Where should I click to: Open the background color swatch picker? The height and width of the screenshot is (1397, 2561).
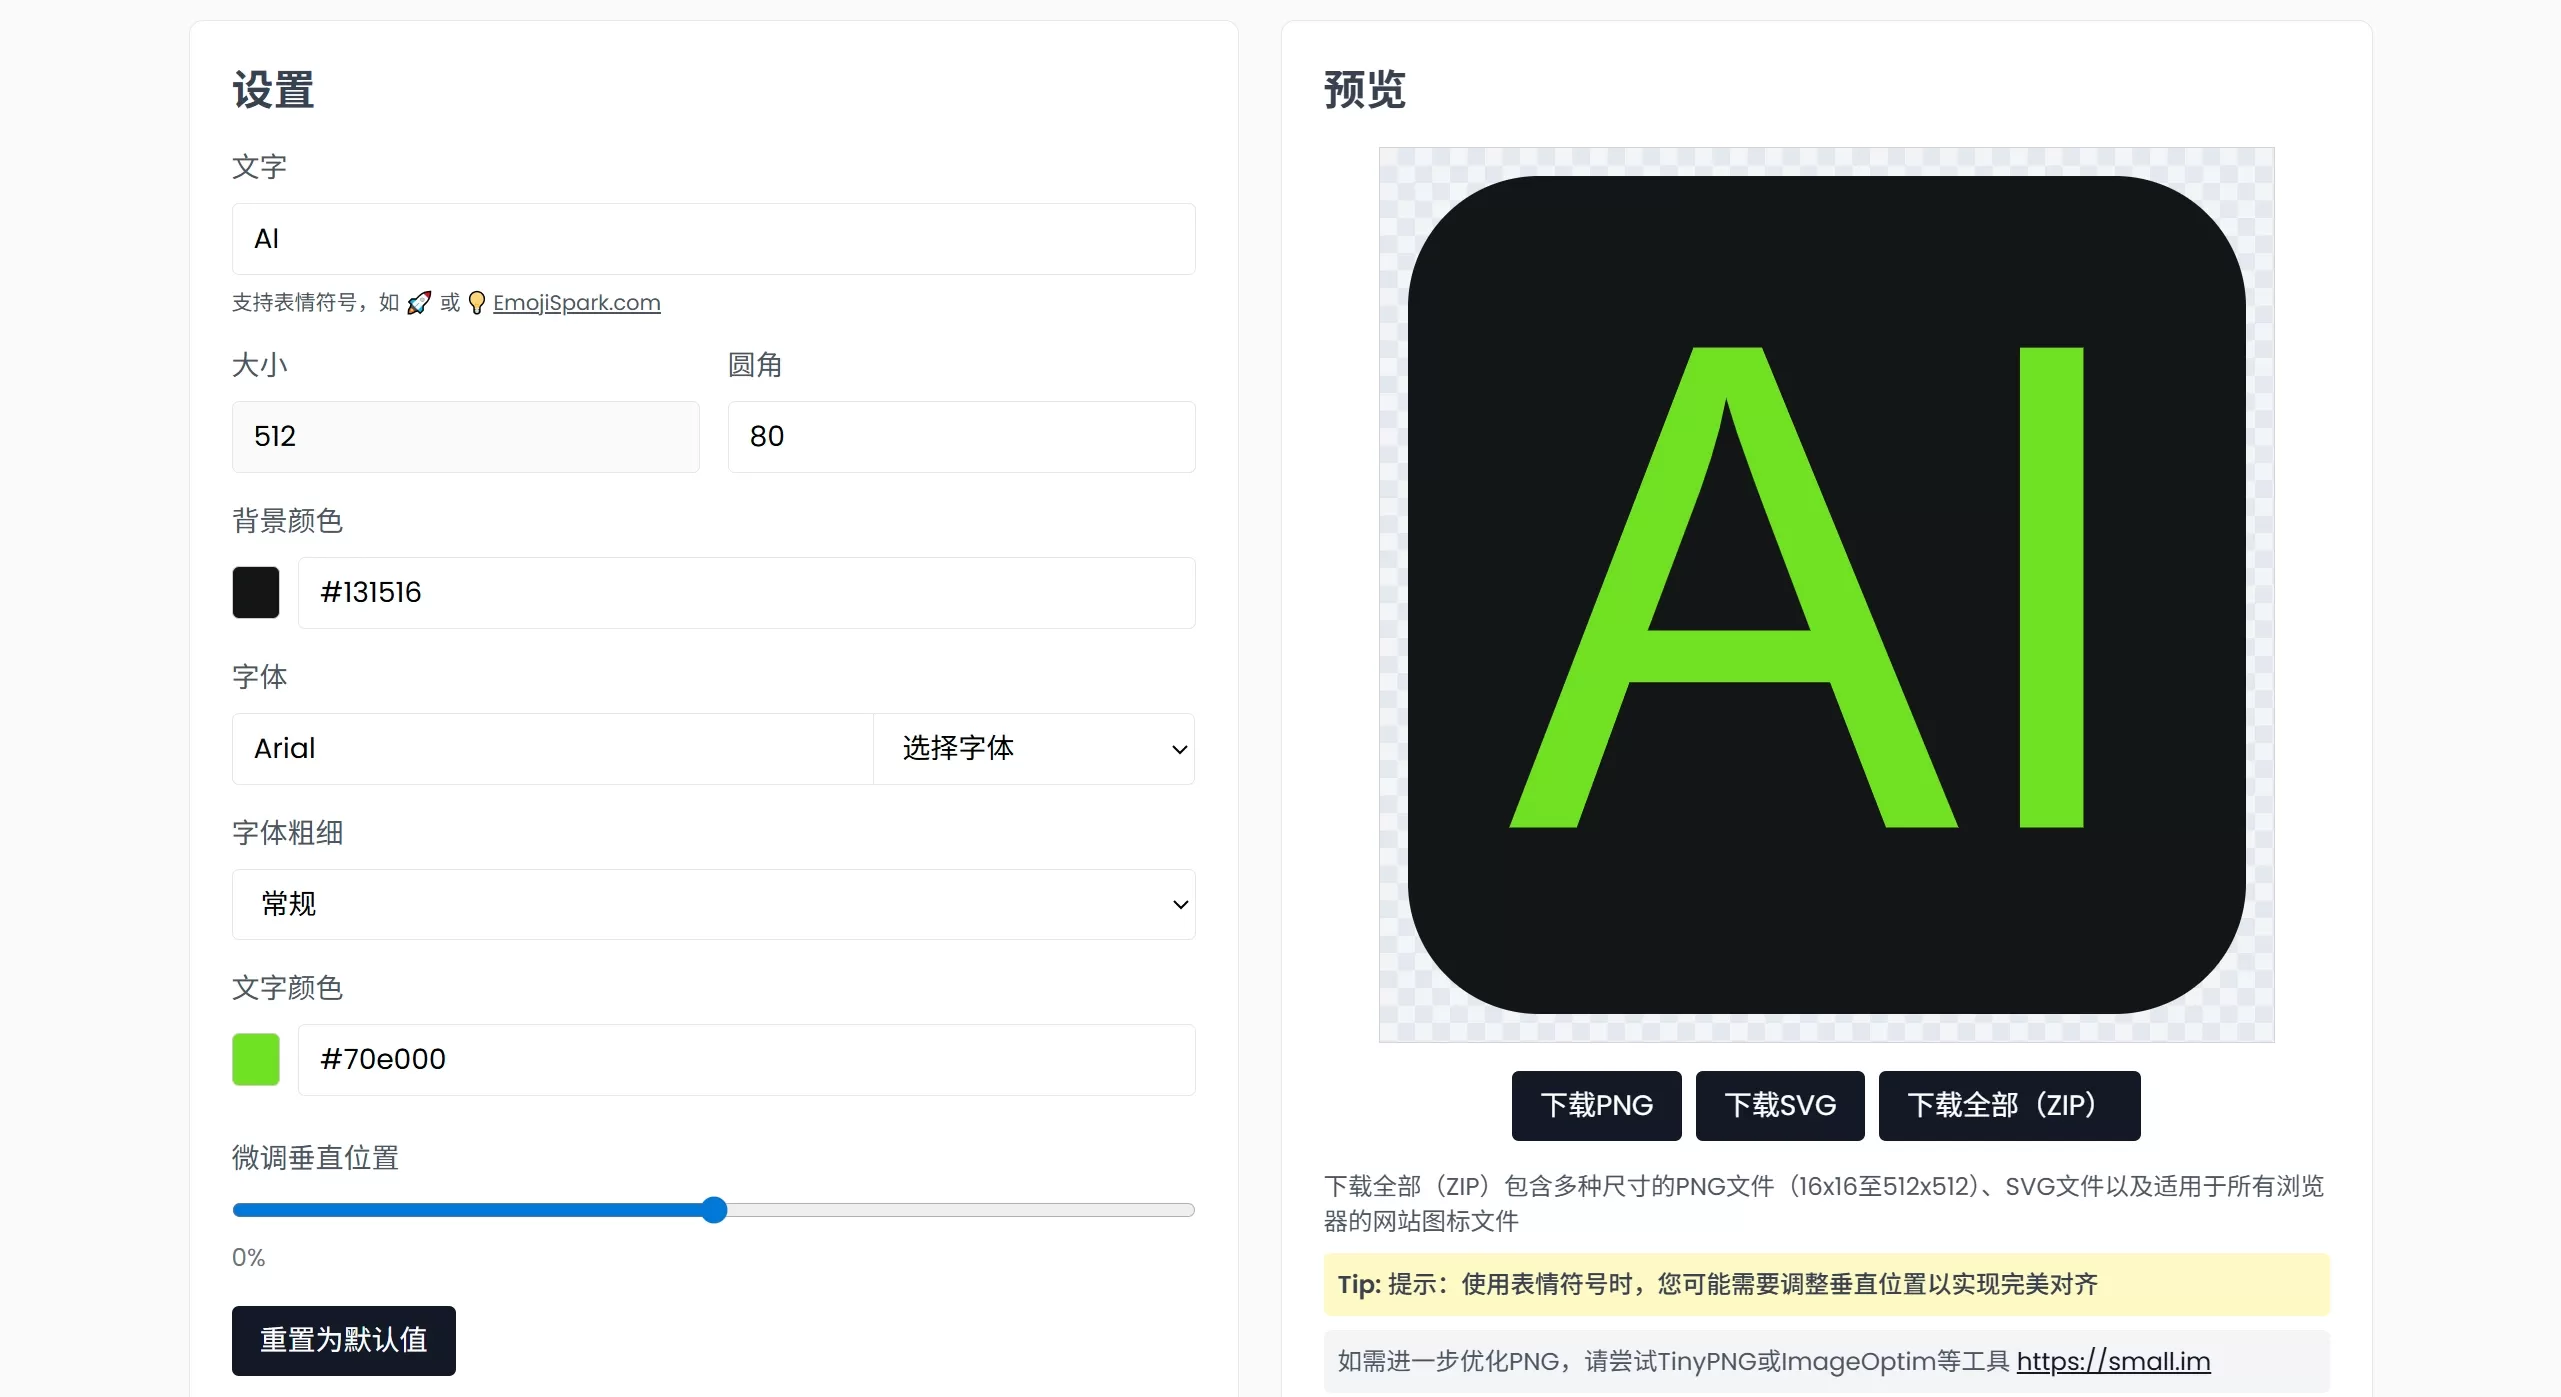click(256, 592)
